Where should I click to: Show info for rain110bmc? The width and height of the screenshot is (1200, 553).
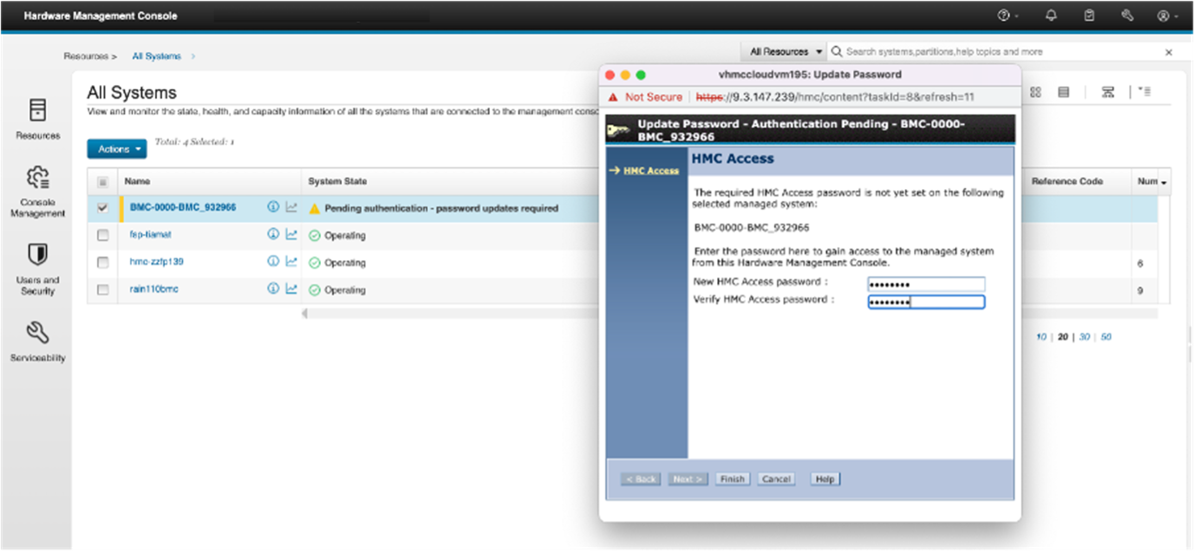[x=273, y=289]
